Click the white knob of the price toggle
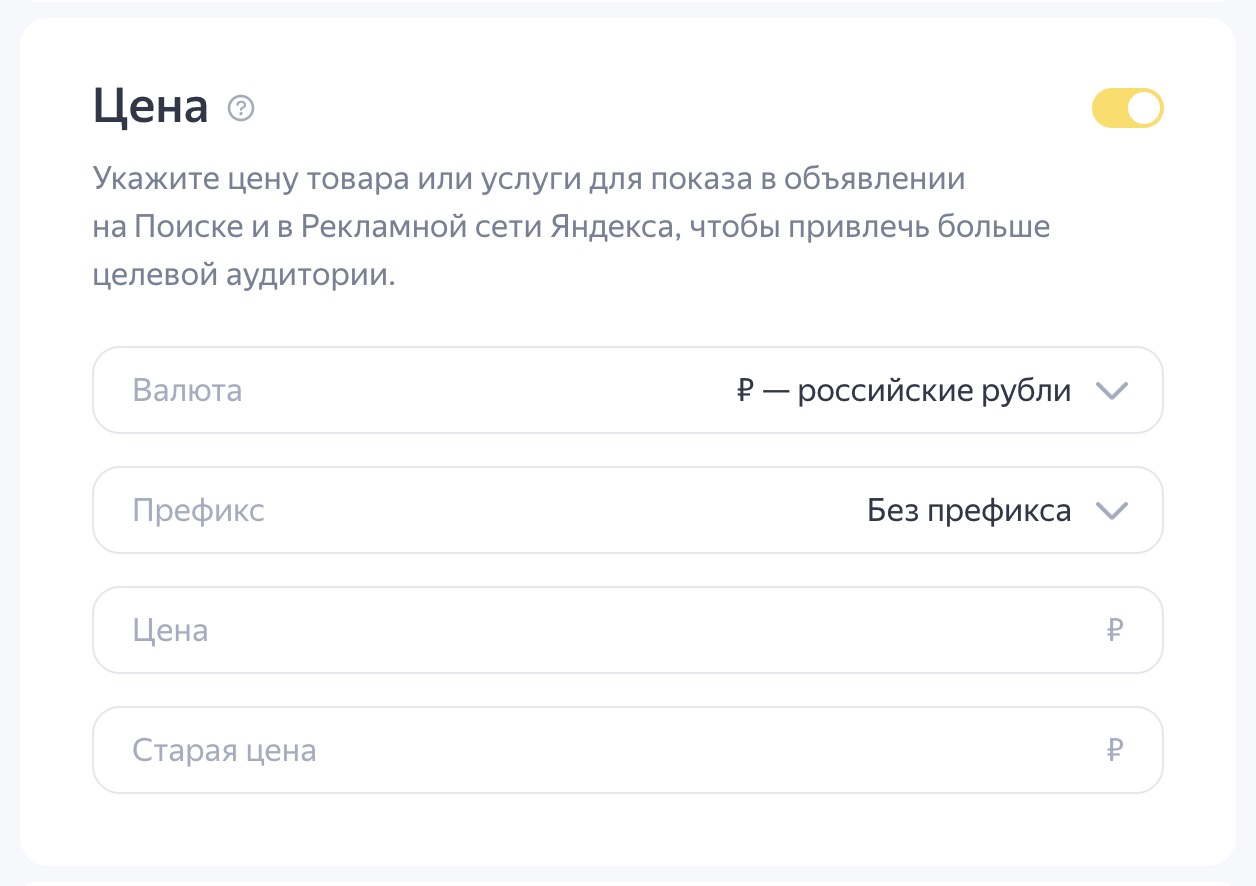The width and height of the screenshot is (1256, 886). tap(1144, 108)
